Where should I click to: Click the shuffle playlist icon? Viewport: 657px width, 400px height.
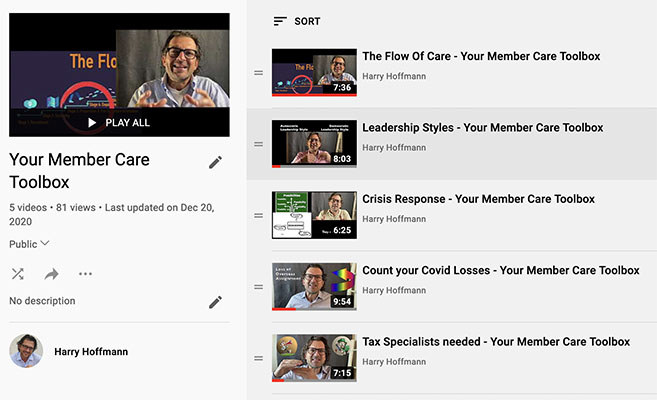(18, 273)
